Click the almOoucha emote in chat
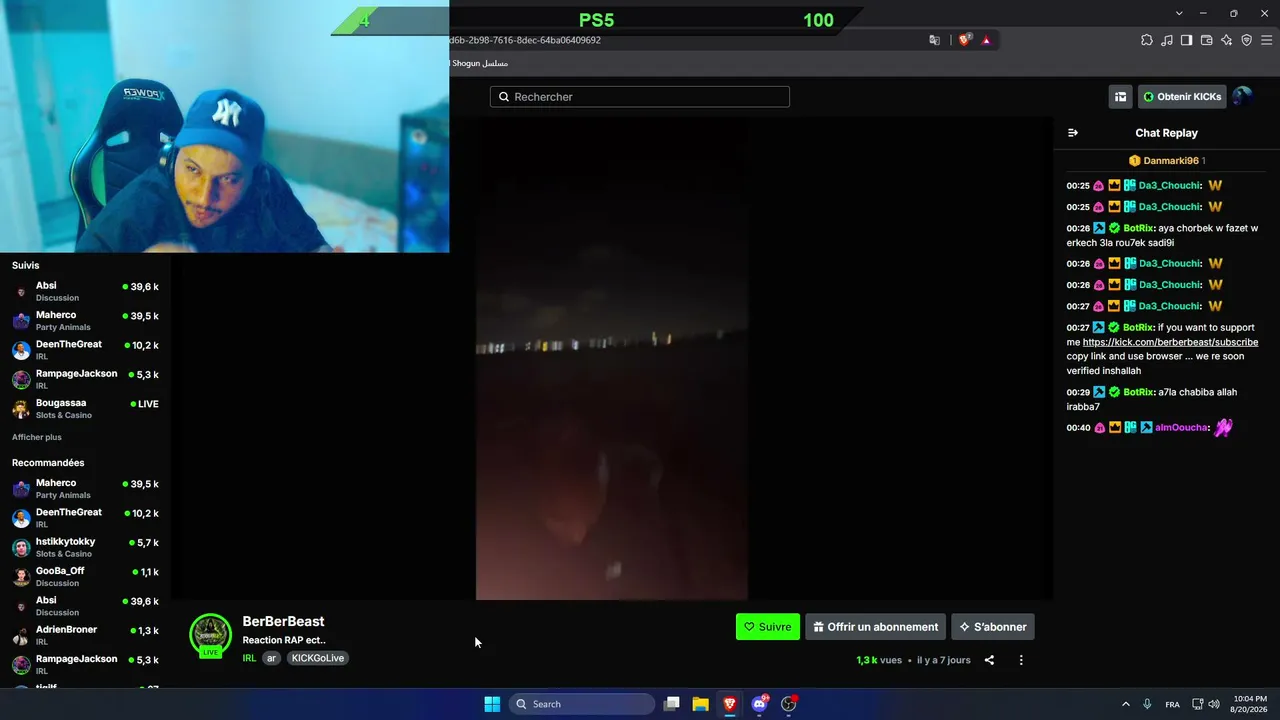This screenshot has height=720, width=1280. tap(1223, 428)
